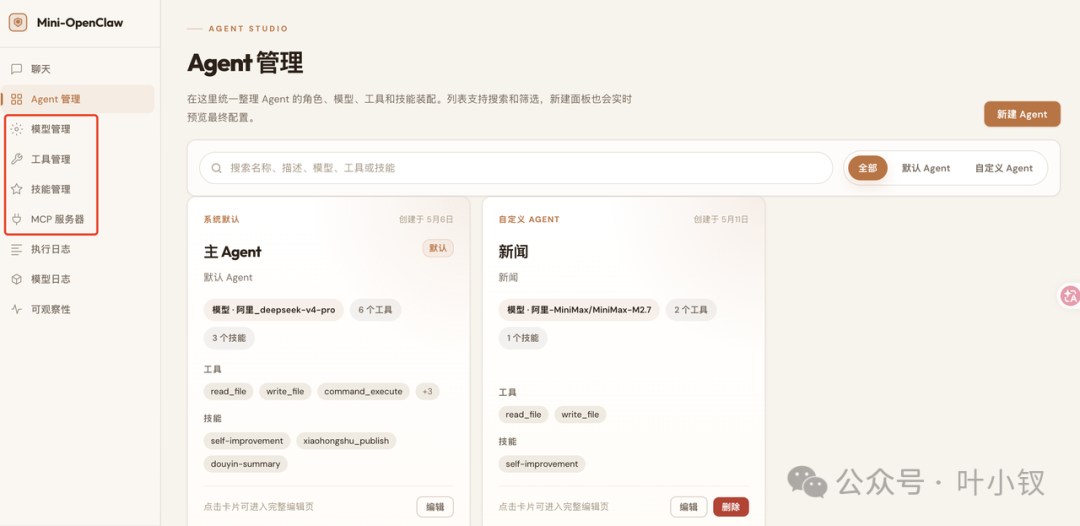
Task: Select the 全部 filter tab
Action: [867, 168]
